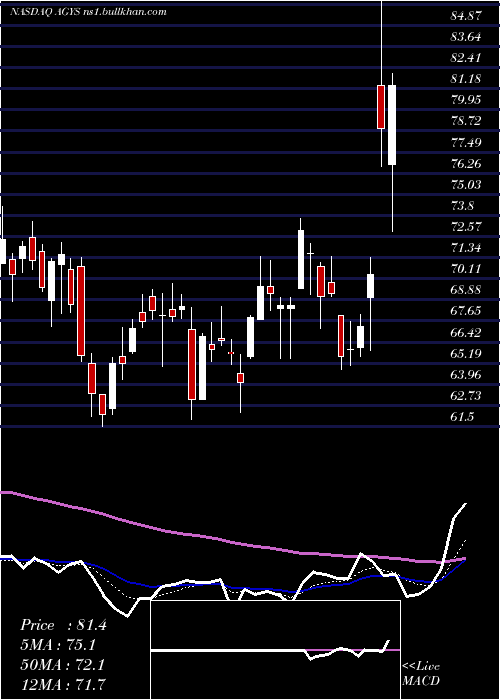Click the 75.03 price axis label
This screenshot has height=700, width=500.
pyautogui.click(x=466, y=184)
